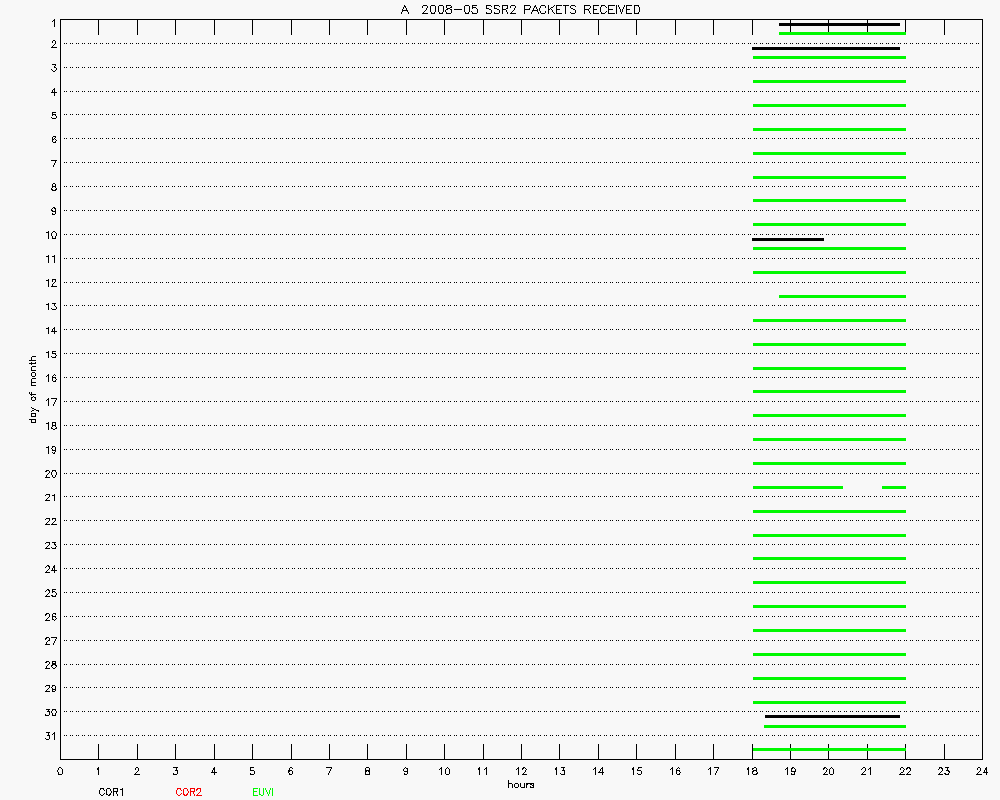The image size is (1000, 800).
Task: Click hour 22 tick label on x-axis
Action: 905,771
